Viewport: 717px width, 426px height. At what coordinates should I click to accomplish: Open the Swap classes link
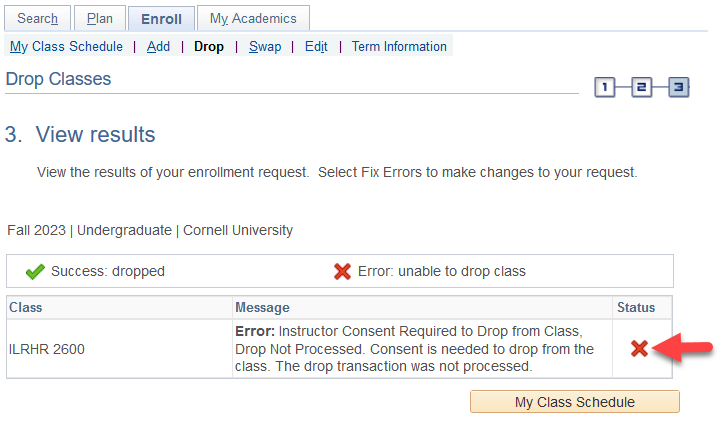[x=265, y=46]
